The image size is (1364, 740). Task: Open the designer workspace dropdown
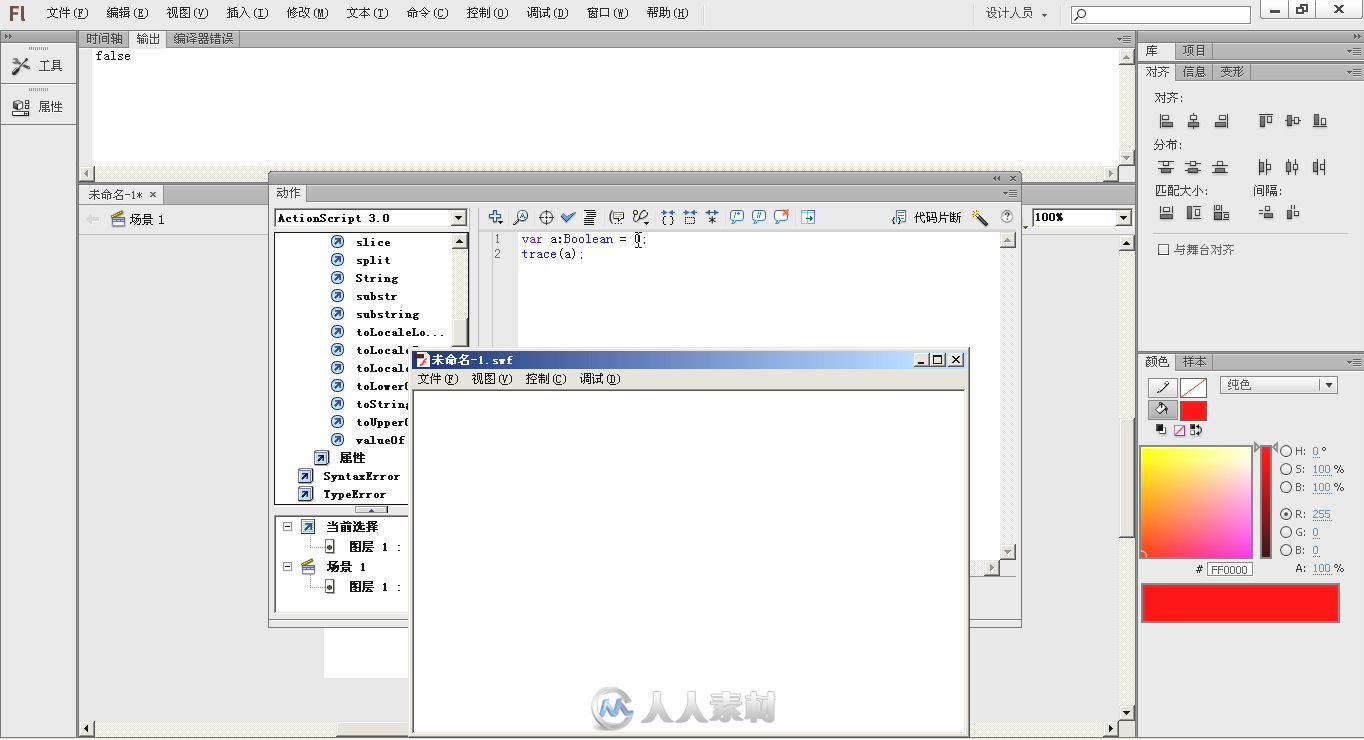tap(1017, 13)
